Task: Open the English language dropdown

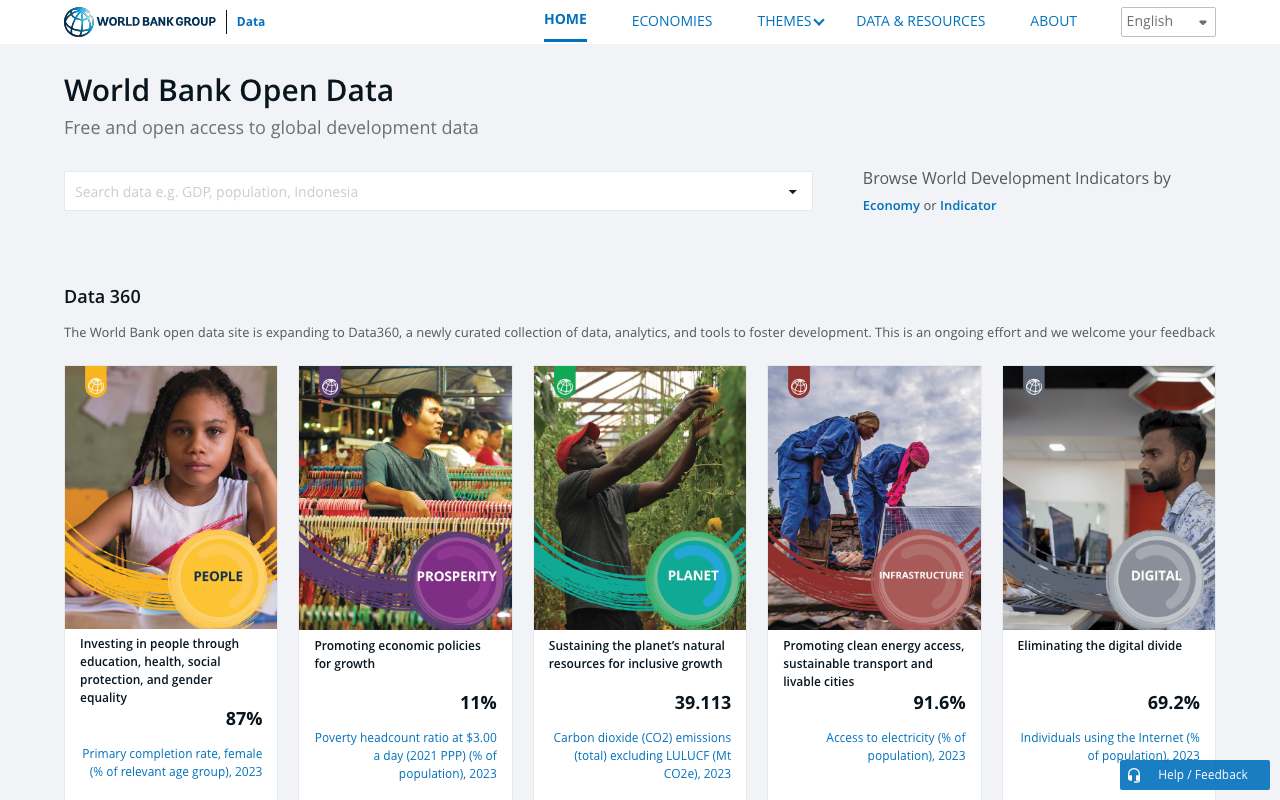Action: pyautogui.click(x=1168, y=22)
